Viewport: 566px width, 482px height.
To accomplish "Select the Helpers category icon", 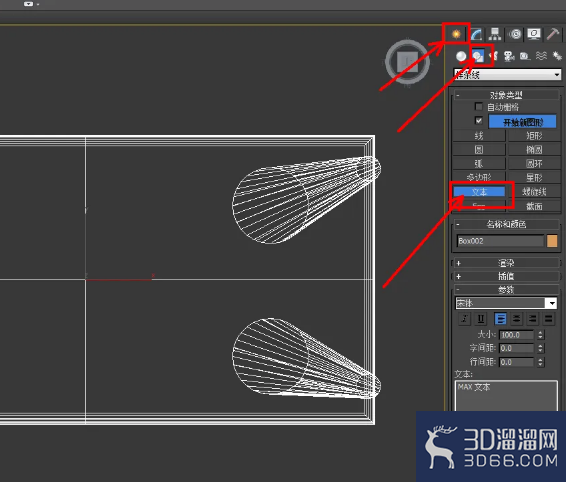I will tap(525, 56).
